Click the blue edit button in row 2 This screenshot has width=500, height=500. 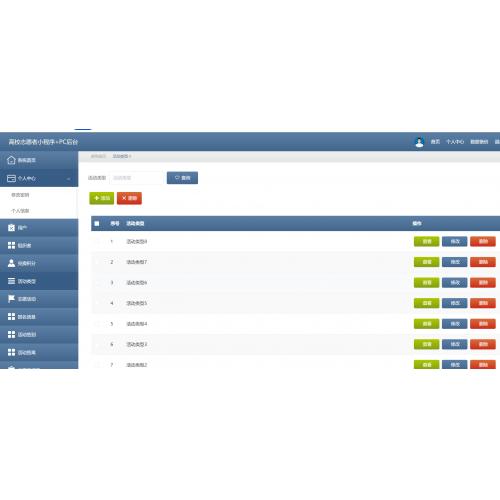pos(455,262)
